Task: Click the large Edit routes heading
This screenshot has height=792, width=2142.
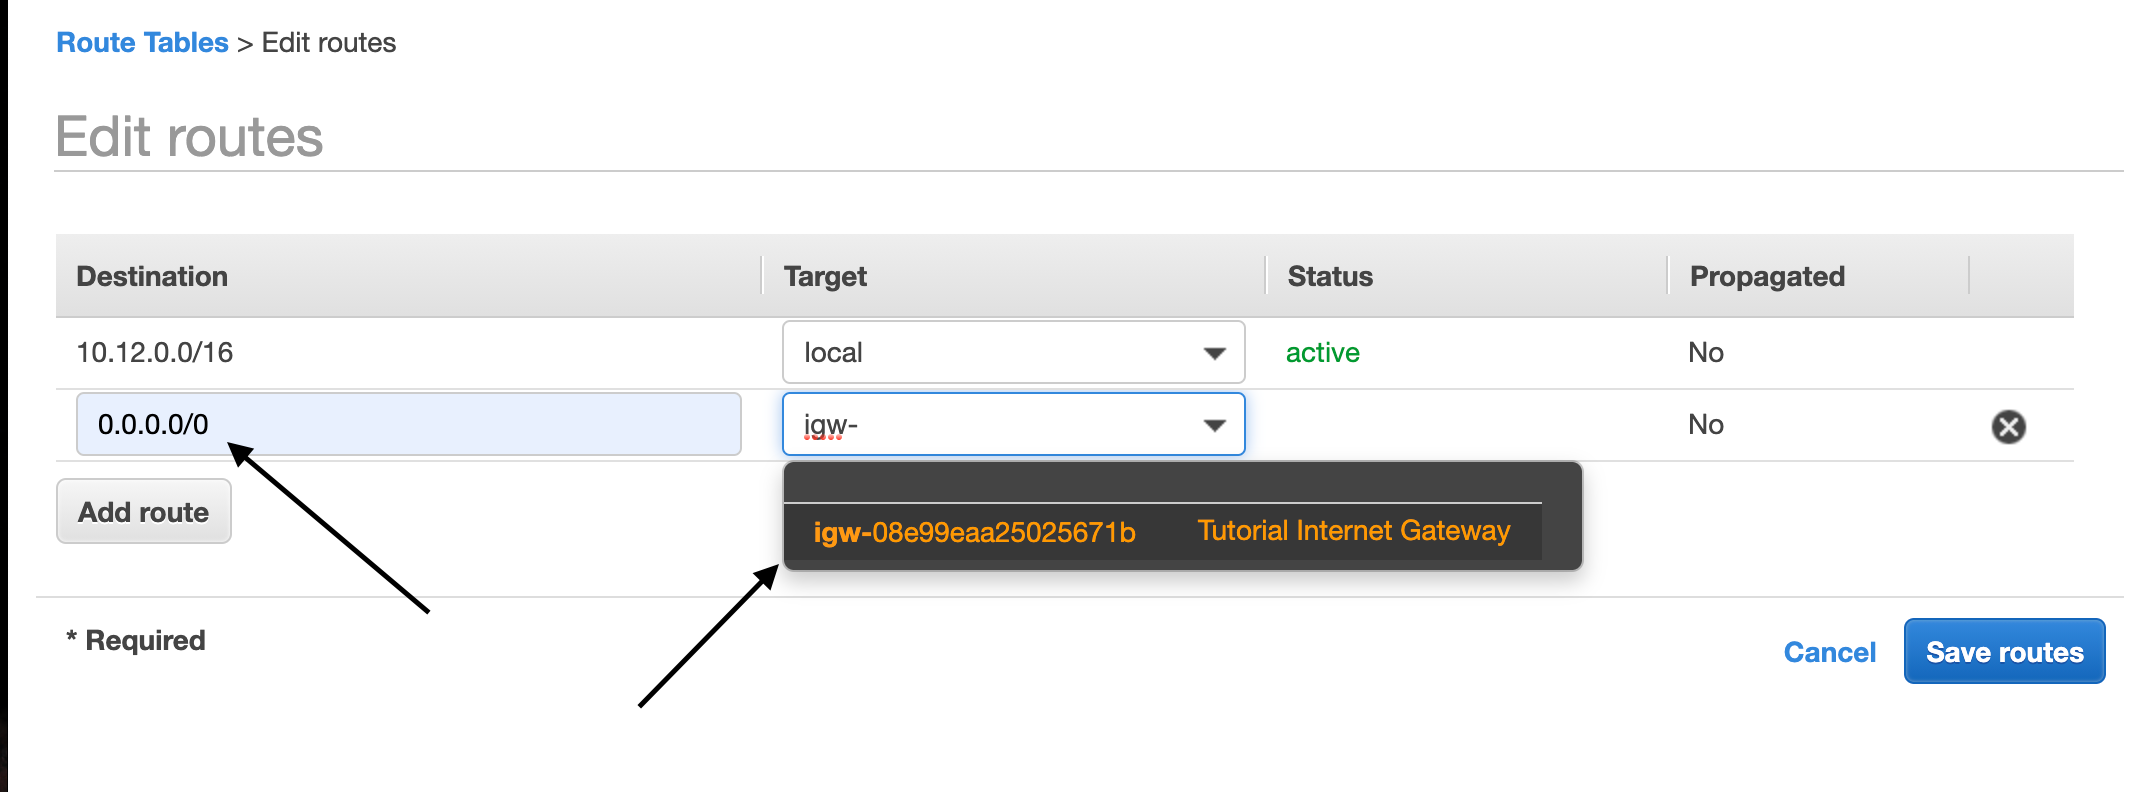Action: click(x=189, y=137)
